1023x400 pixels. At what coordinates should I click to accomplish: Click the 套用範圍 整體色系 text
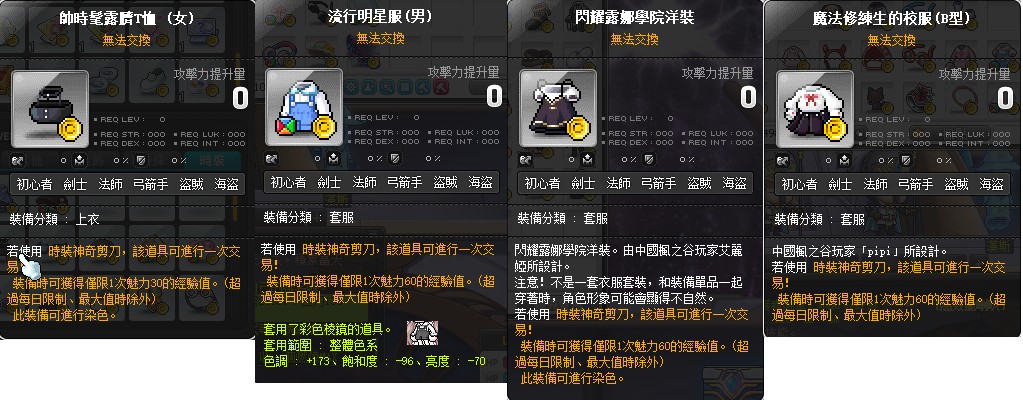[x=320, y=344]
